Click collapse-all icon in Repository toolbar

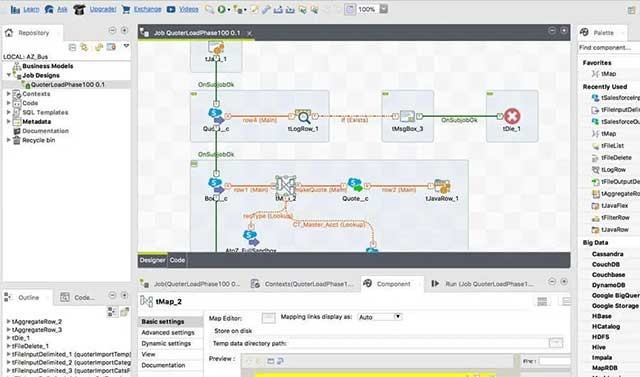click(72, 47)
